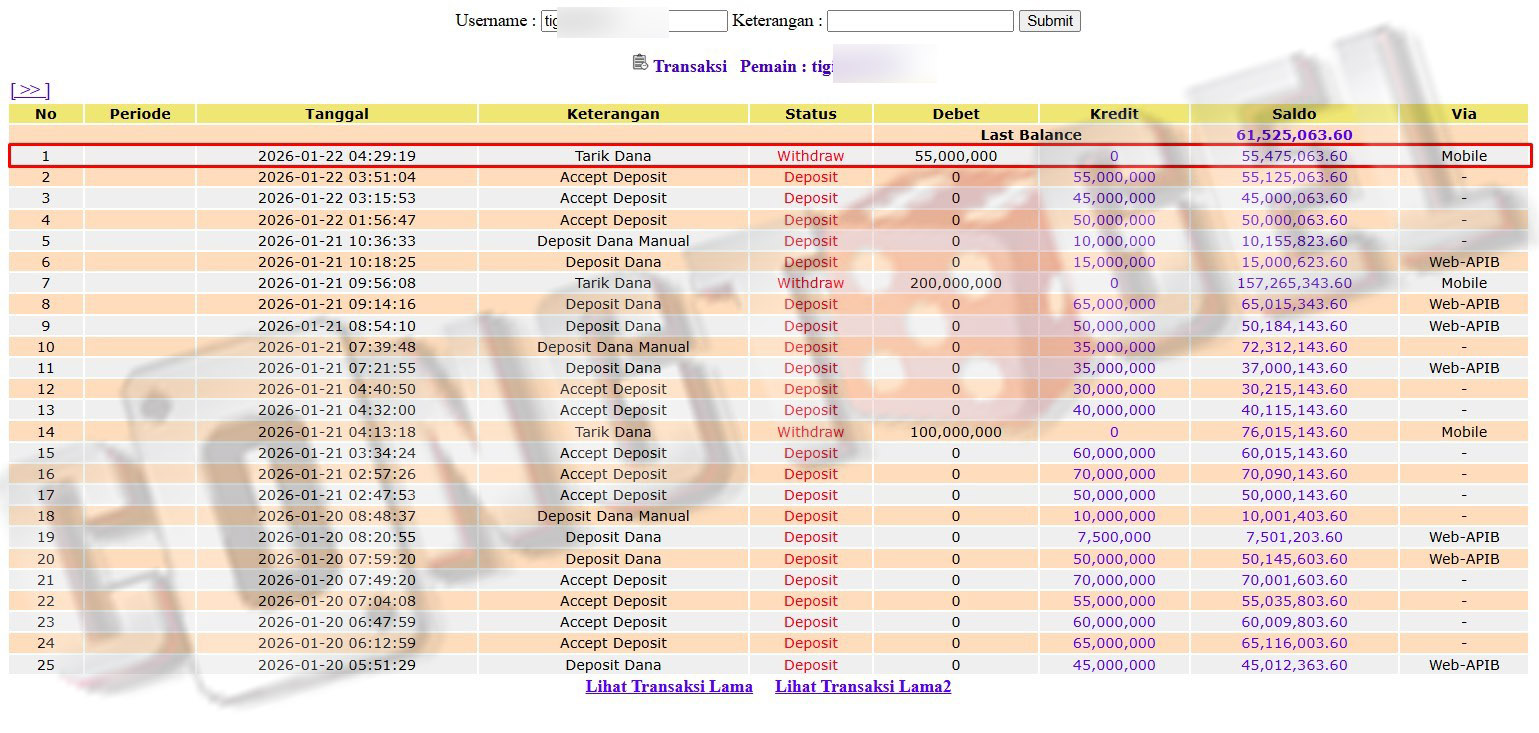Click the clipboard icon beside Transaksi
1539x733 pixels.
[640, 63]
